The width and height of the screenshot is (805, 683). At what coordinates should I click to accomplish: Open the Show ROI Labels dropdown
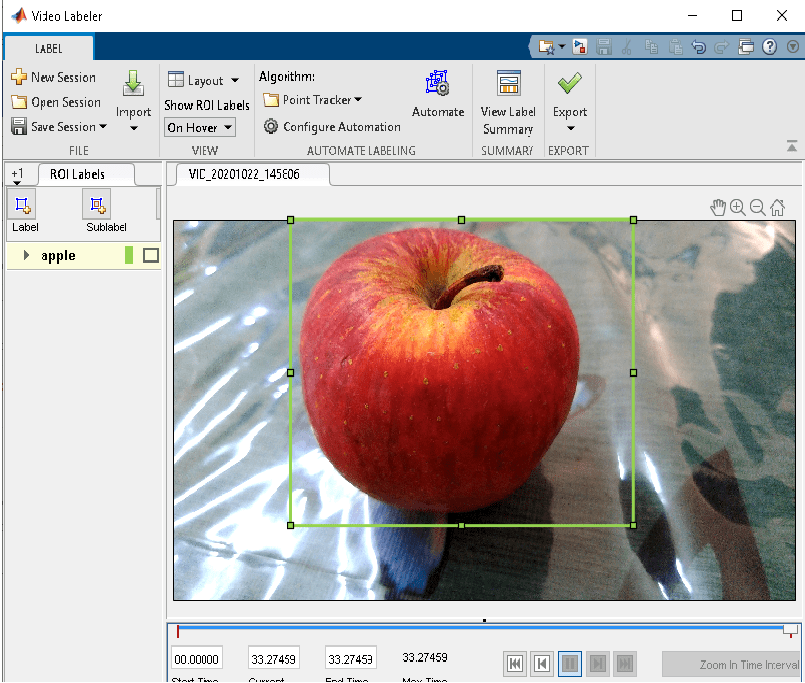pyautogui.click(x=199, y=127)
